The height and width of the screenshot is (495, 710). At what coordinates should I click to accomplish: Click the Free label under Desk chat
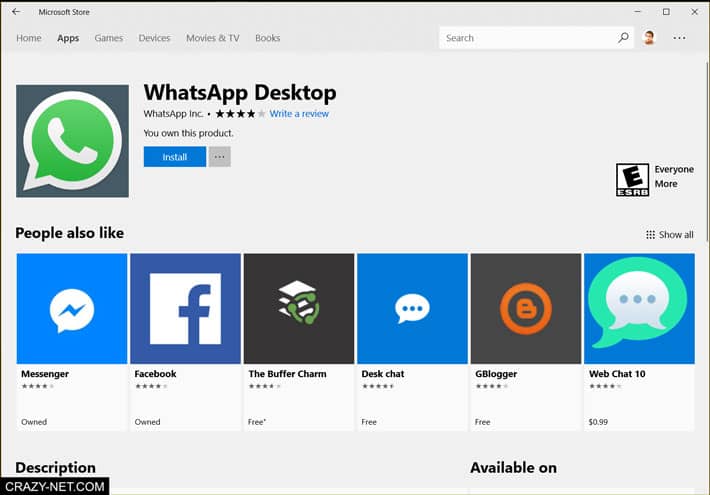coord(369,422)
